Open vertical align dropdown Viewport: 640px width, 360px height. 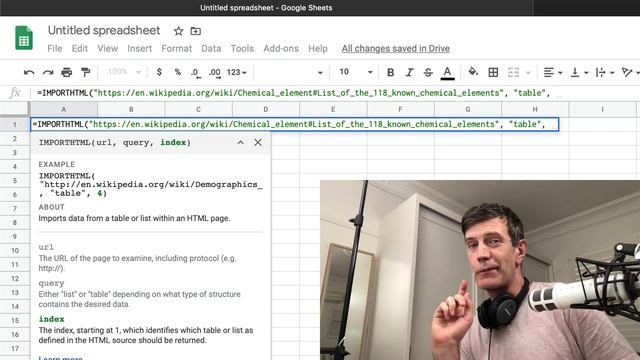(579, 73)
